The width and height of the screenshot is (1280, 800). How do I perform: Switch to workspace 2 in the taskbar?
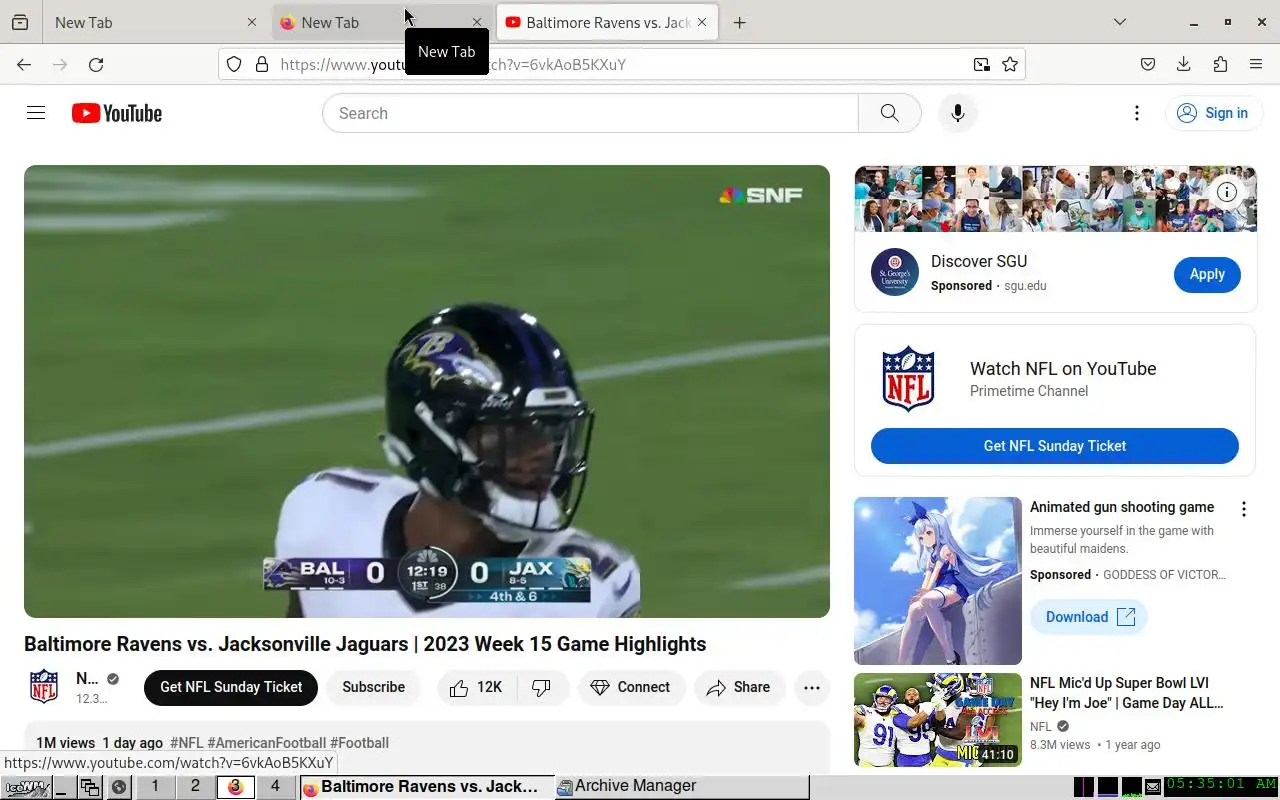195,787
